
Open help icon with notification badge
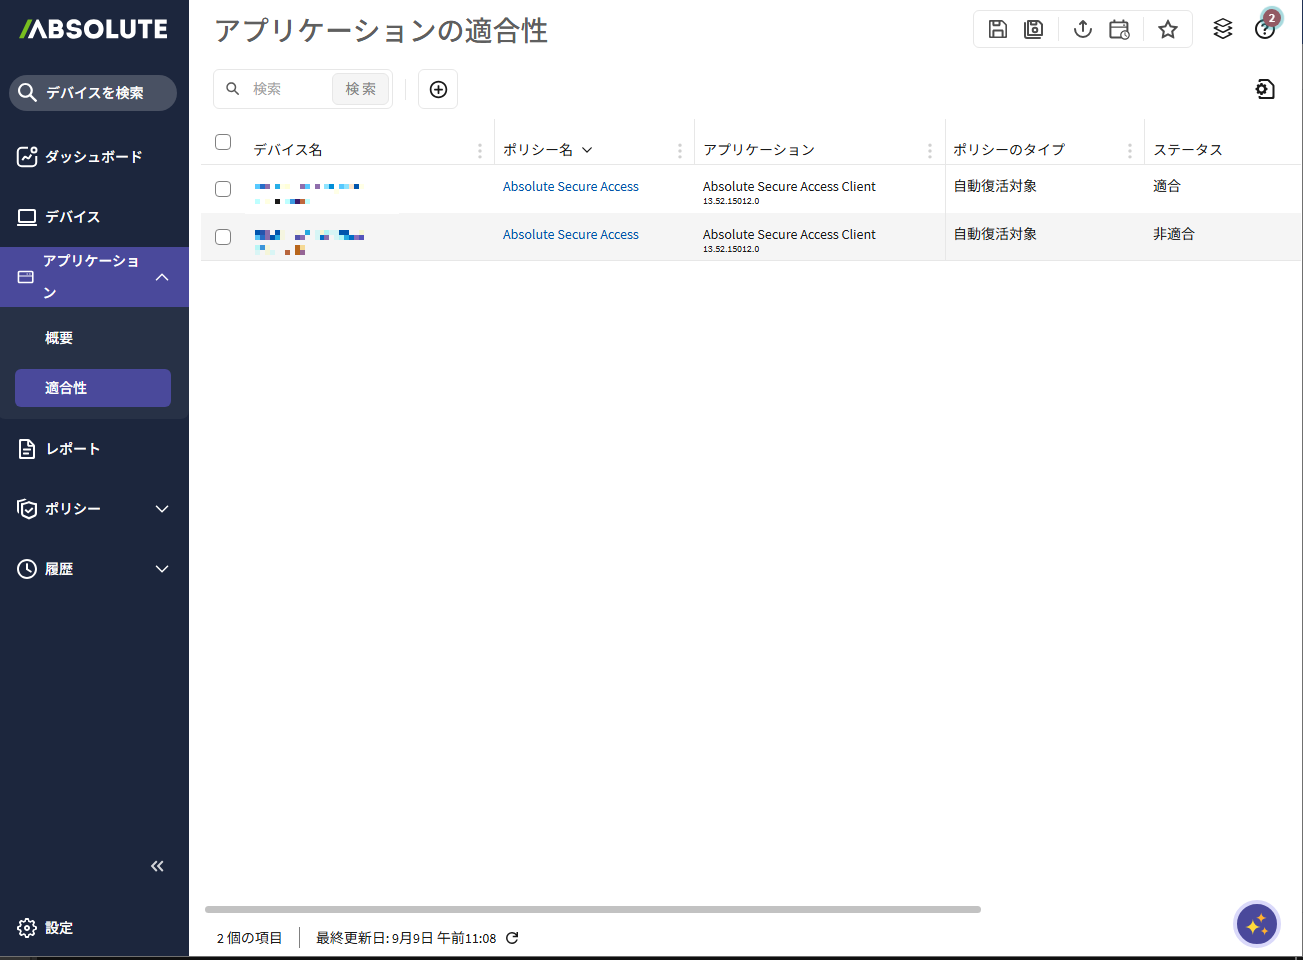point(1265,29)
